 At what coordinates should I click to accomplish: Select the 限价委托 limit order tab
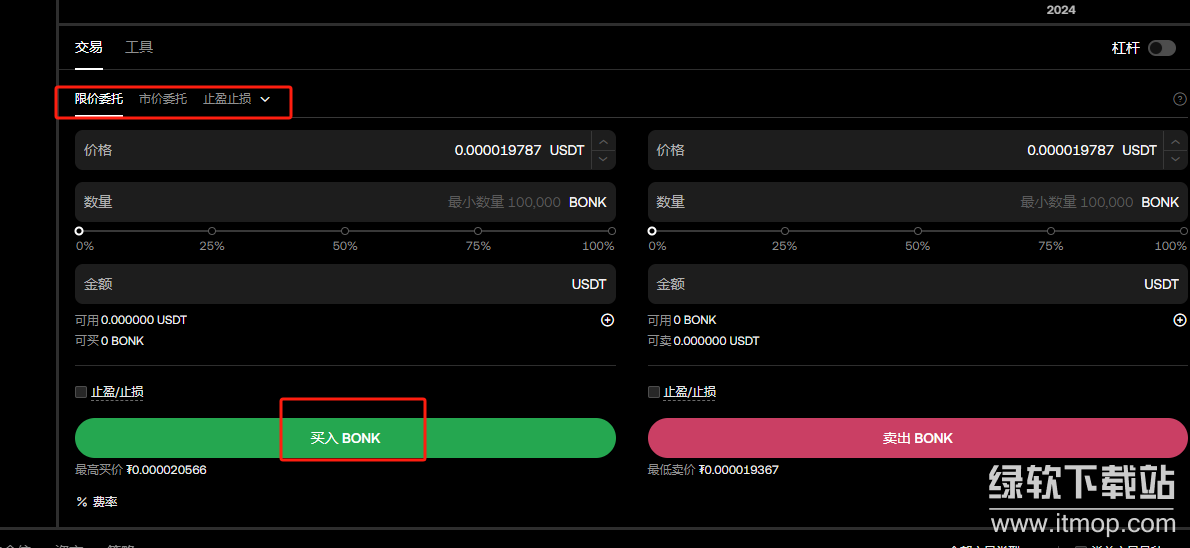click(x=99, y=99)
